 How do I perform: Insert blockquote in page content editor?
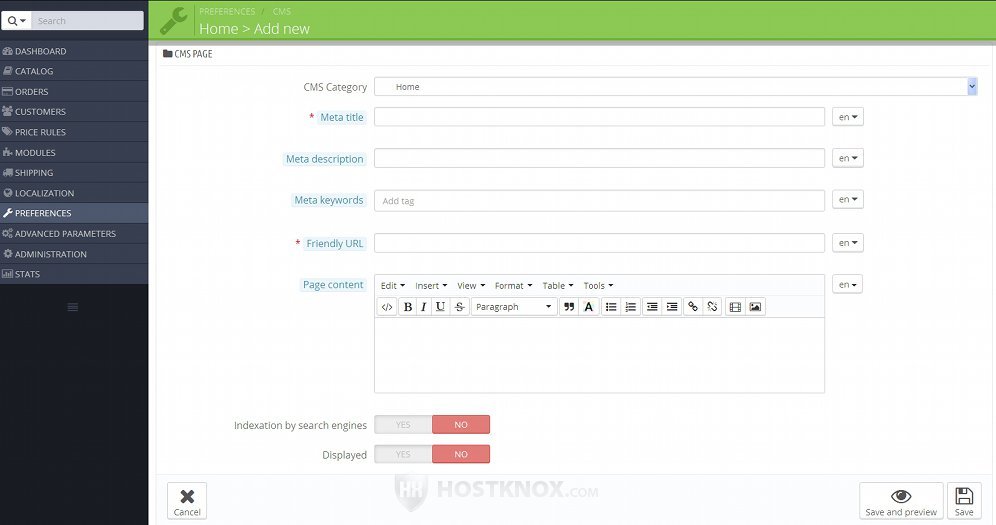click(569, 307)
